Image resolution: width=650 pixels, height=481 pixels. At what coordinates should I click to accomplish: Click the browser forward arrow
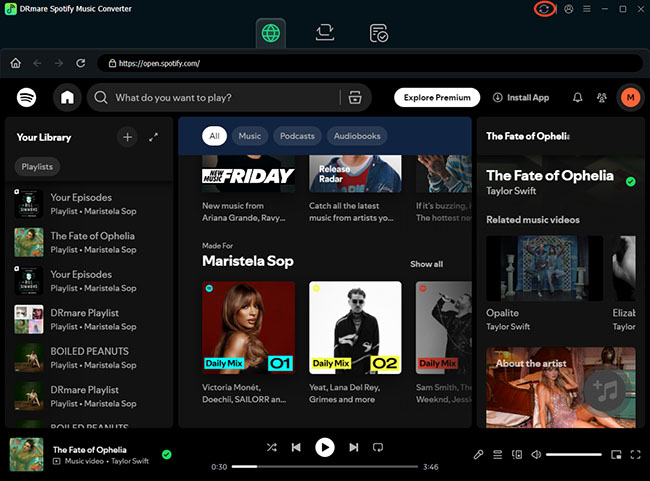point(59,63)
